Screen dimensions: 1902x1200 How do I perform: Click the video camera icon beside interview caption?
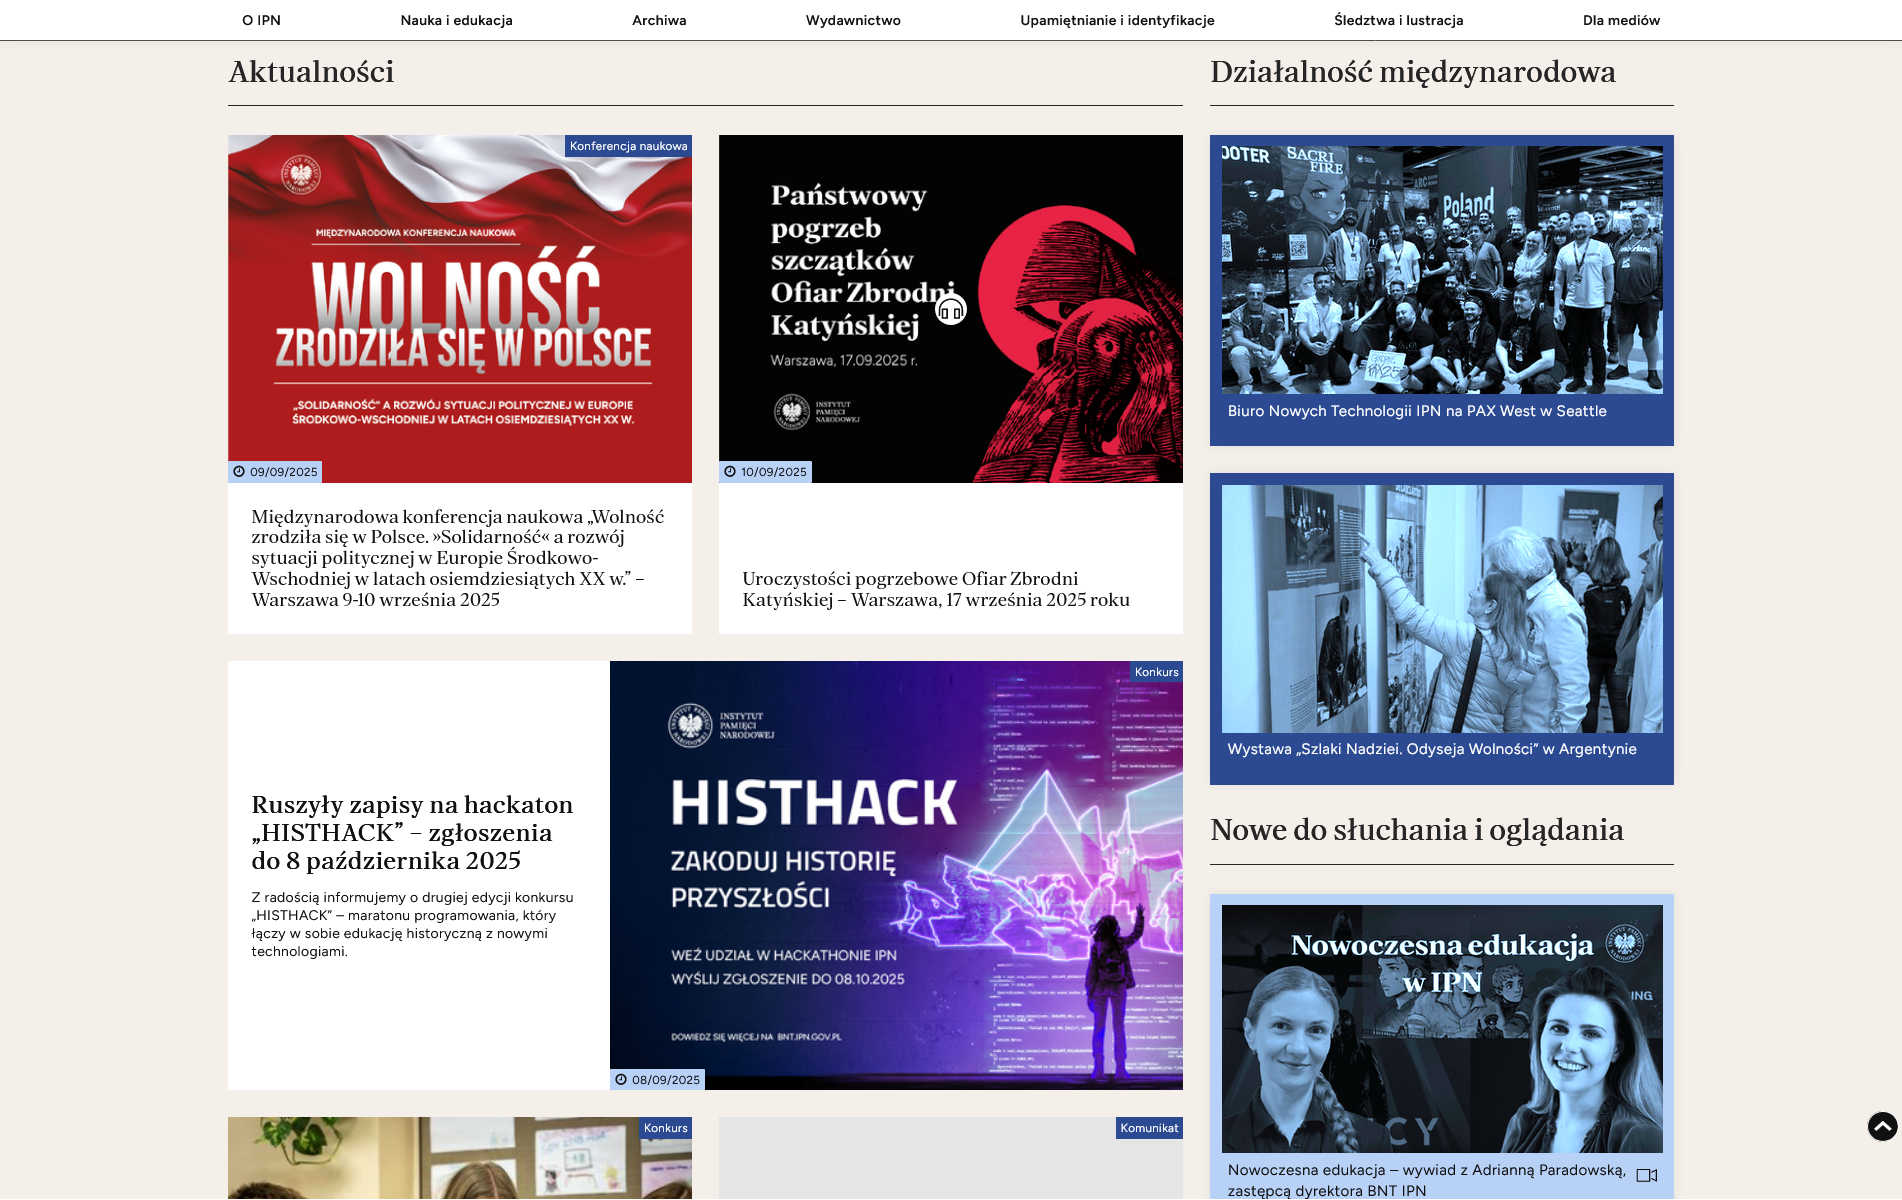[x=1646, y=1175]
